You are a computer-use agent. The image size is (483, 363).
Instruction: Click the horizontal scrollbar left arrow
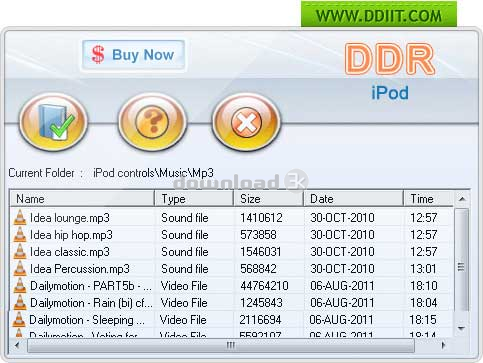[17, 345]
